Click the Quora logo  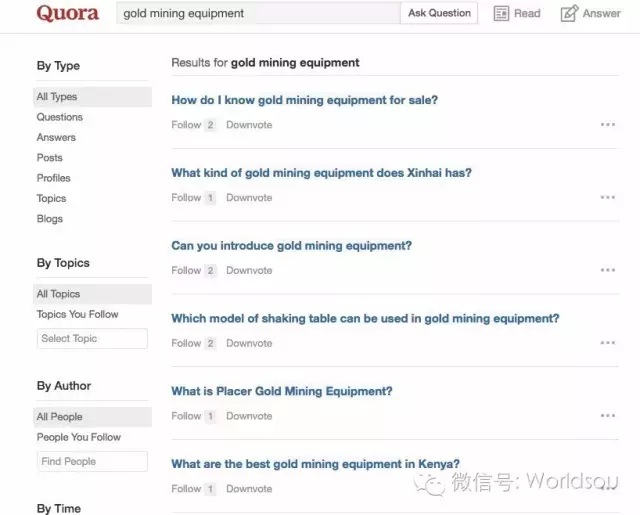[68, 13]
